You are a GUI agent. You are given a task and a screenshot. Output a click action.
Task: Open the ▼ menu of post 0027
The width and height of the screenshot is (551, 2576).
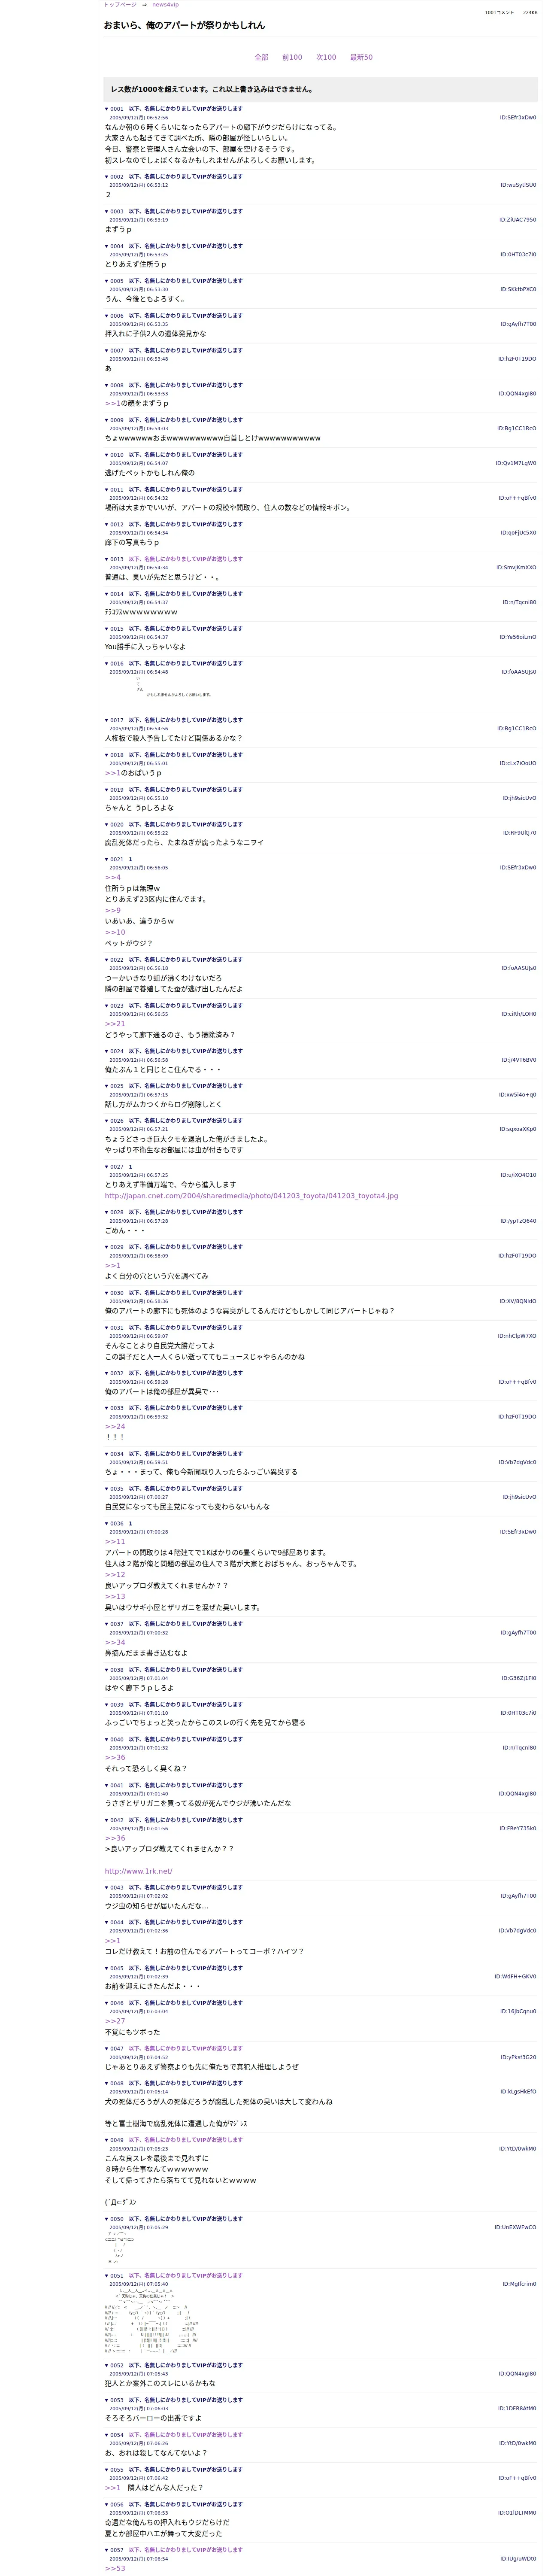(x=107, y=1166)
